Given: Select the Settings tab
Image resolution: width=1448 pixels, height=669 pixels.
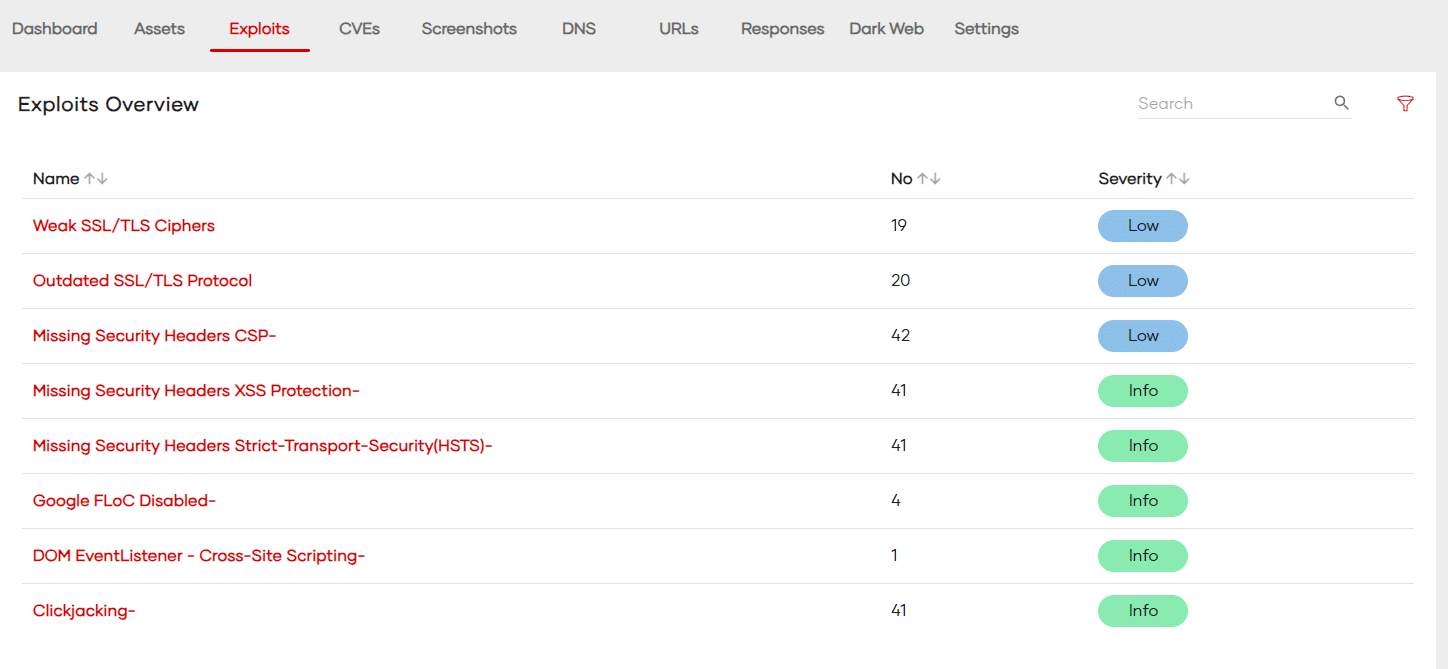Looking at the screenshot, I should coord(986,29).
